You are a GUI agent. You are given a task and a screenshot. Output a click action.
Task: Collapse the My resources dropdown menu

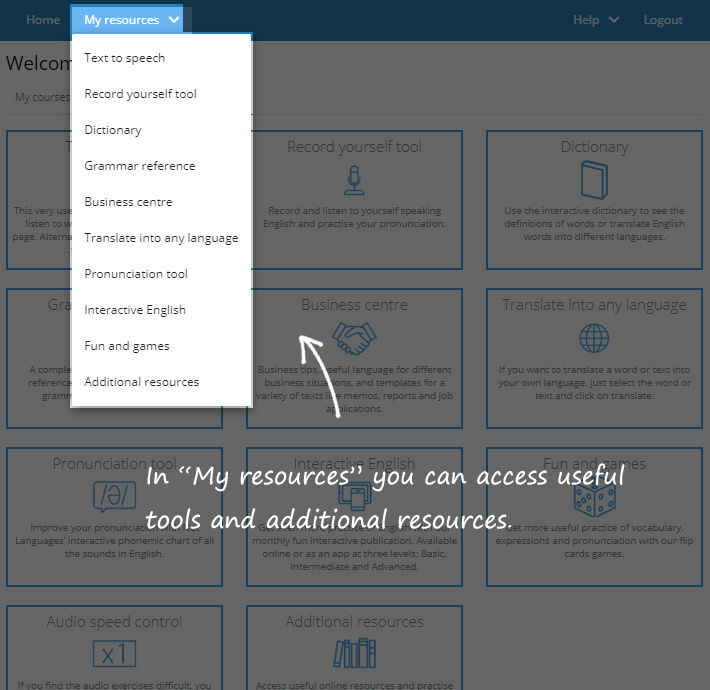131,20
